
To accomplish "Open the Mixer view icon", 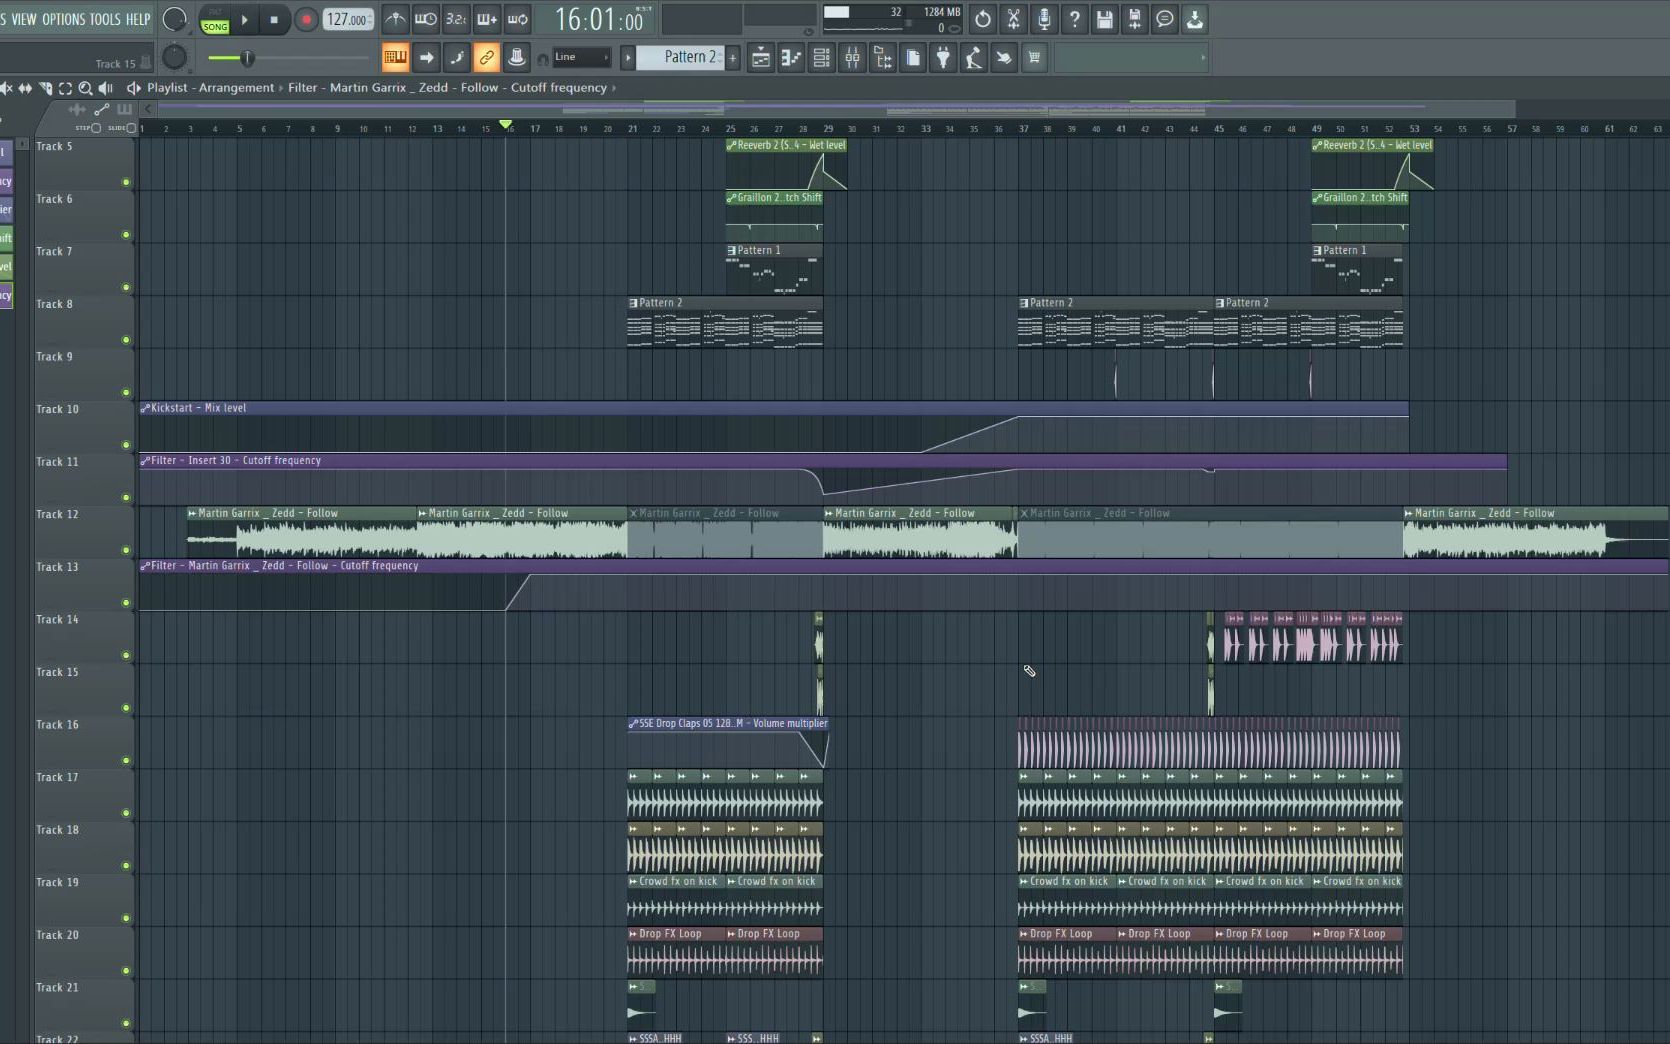I will (852, 58).
